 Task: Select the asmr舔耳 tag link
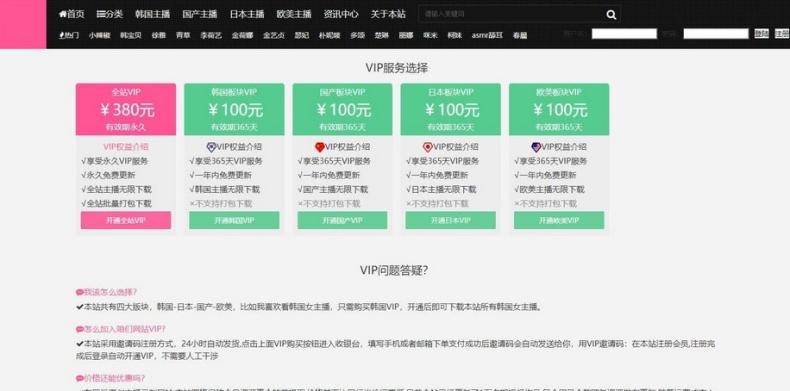[x=487, y=35]
